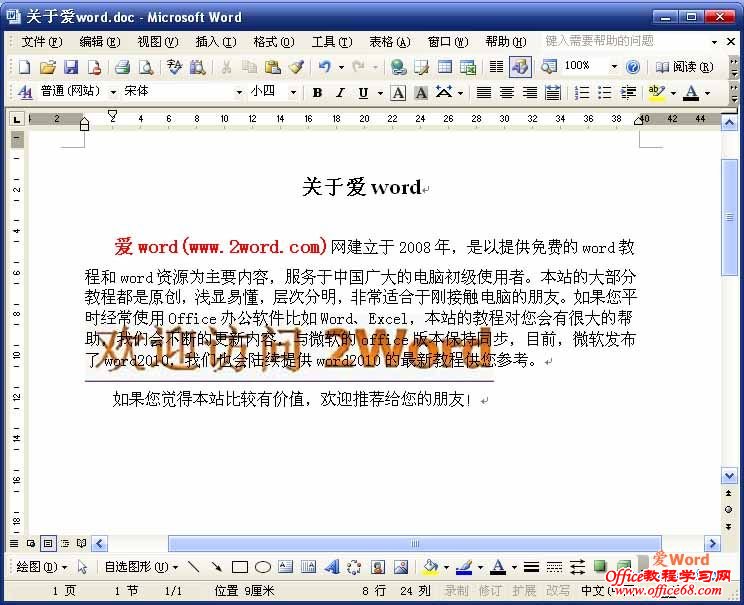
Task: Toggle bold formatting
Action: tap(317, 93)
